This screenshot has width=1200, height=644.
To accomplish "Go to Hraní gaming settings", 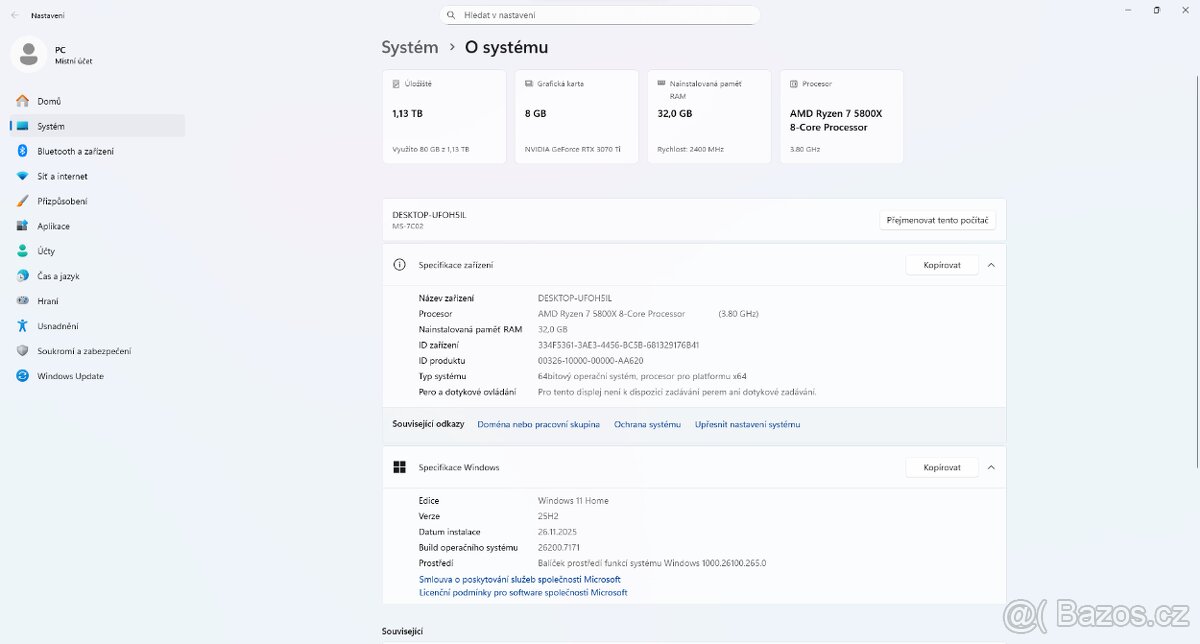I will (x=47, y=301).
